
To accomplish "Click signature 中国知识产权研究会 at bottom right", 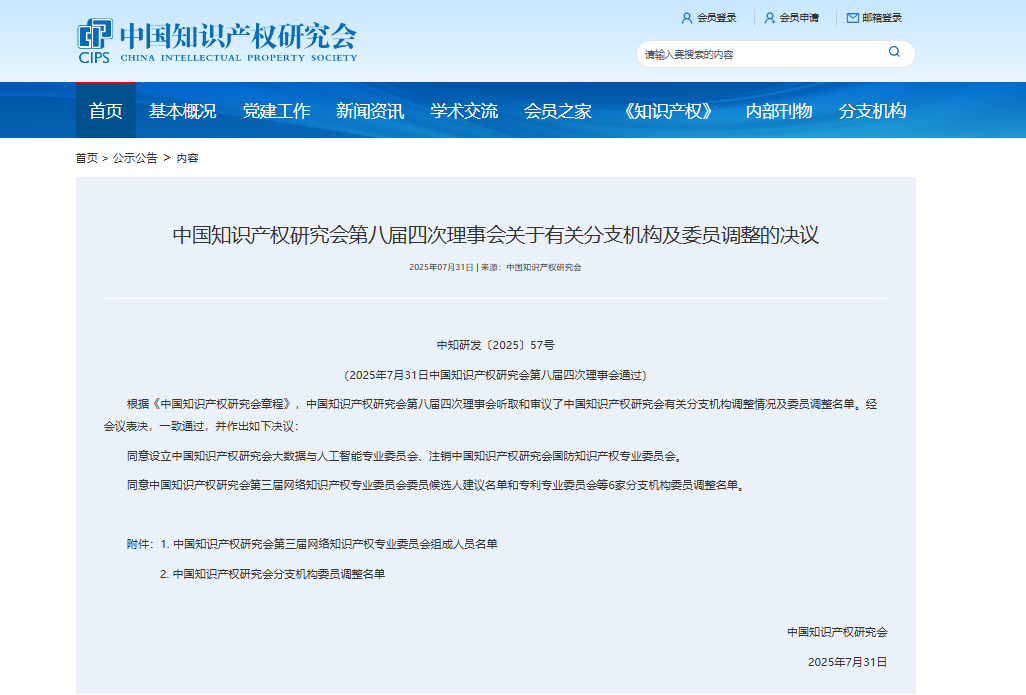I will 837,632.
